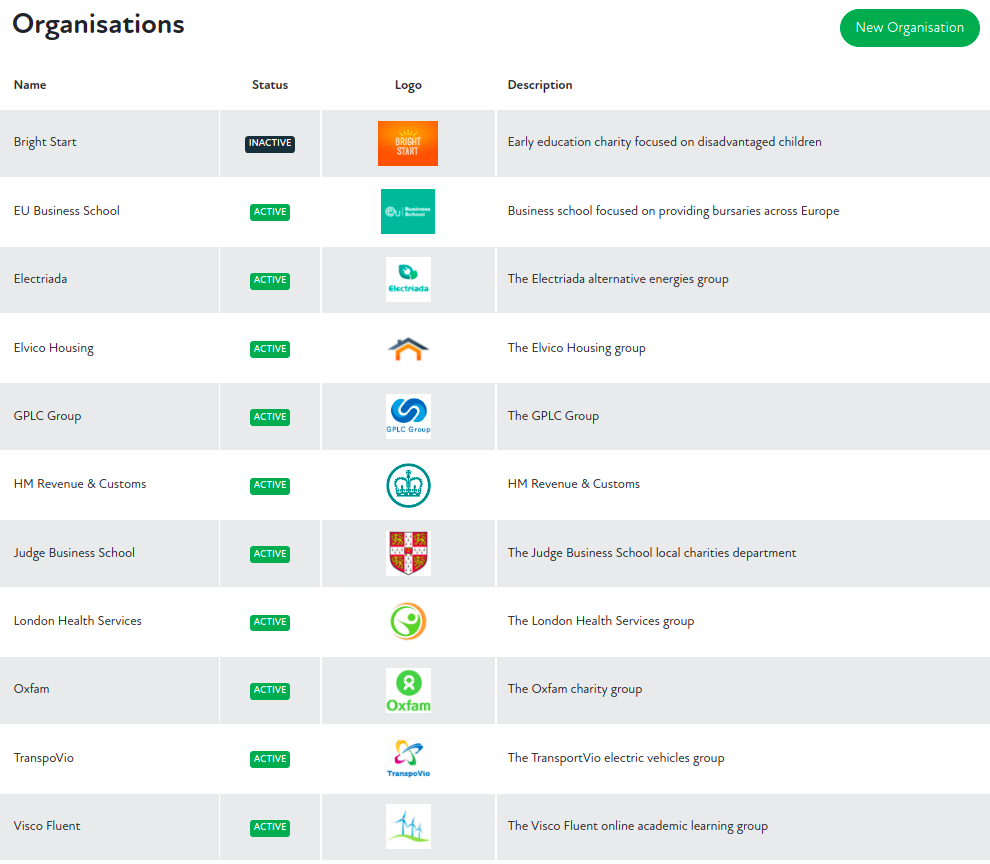990x864 pixels.
Task: Click the TranspoVio logo
Action: tap(408, 758)
